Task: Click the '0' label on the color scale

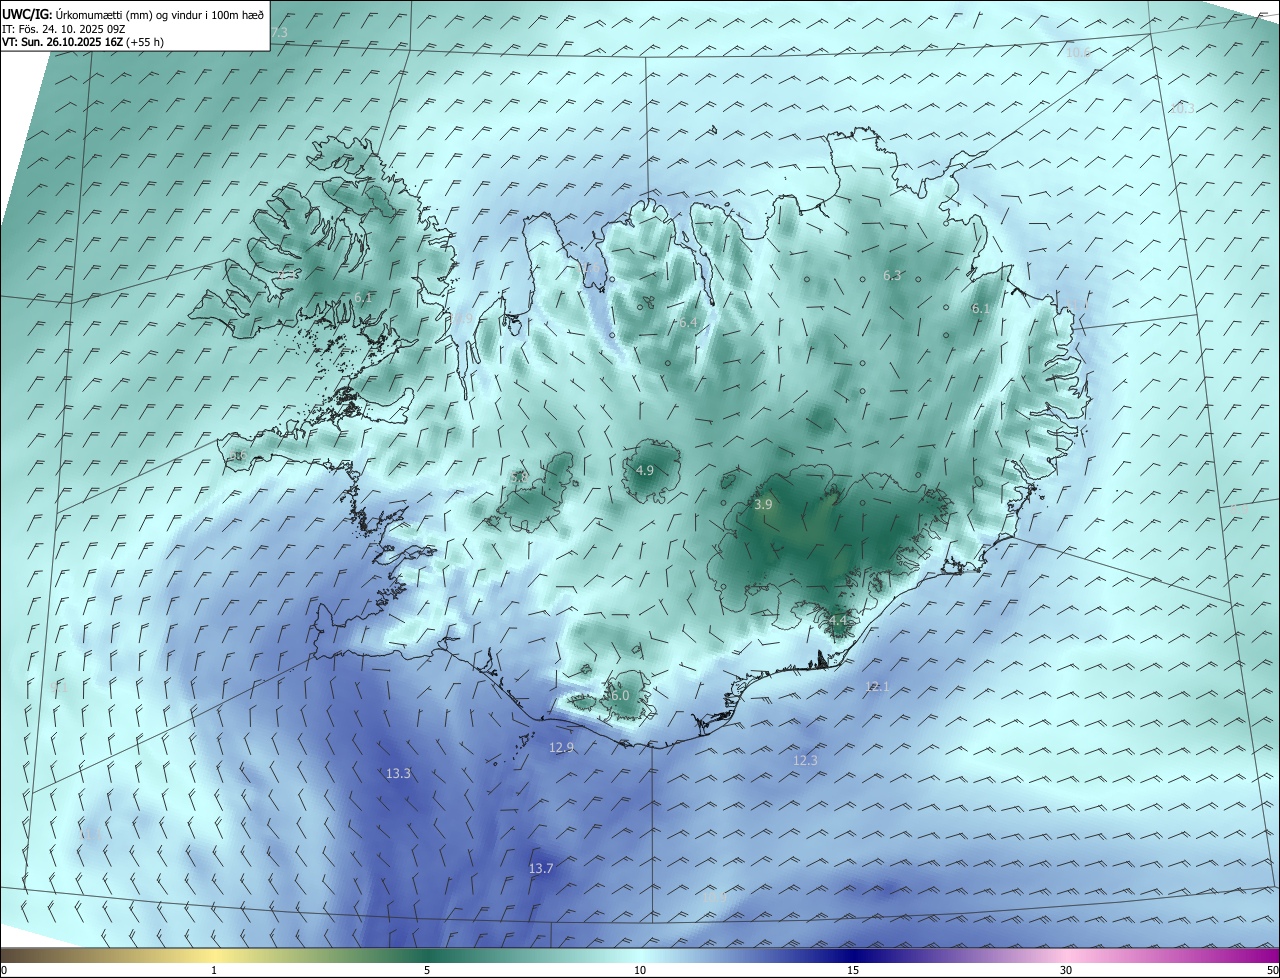Action: point(4,970)
